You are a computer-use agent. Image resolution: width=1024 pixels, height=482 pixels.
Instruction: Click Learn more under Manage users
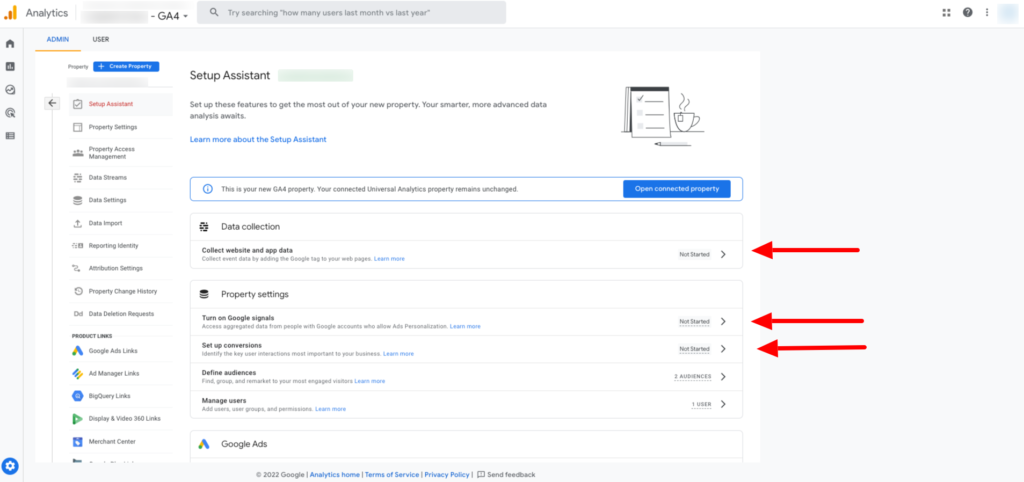click(x=330, y=409)
